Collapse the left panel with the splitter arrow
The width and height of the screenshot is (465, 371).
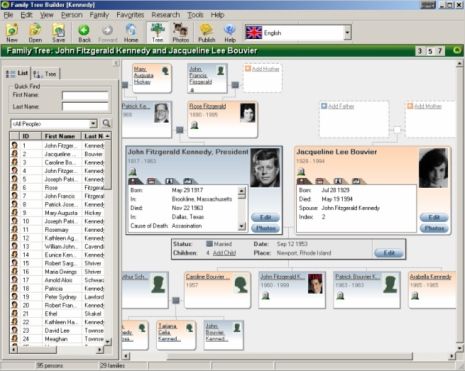[117, 63]
